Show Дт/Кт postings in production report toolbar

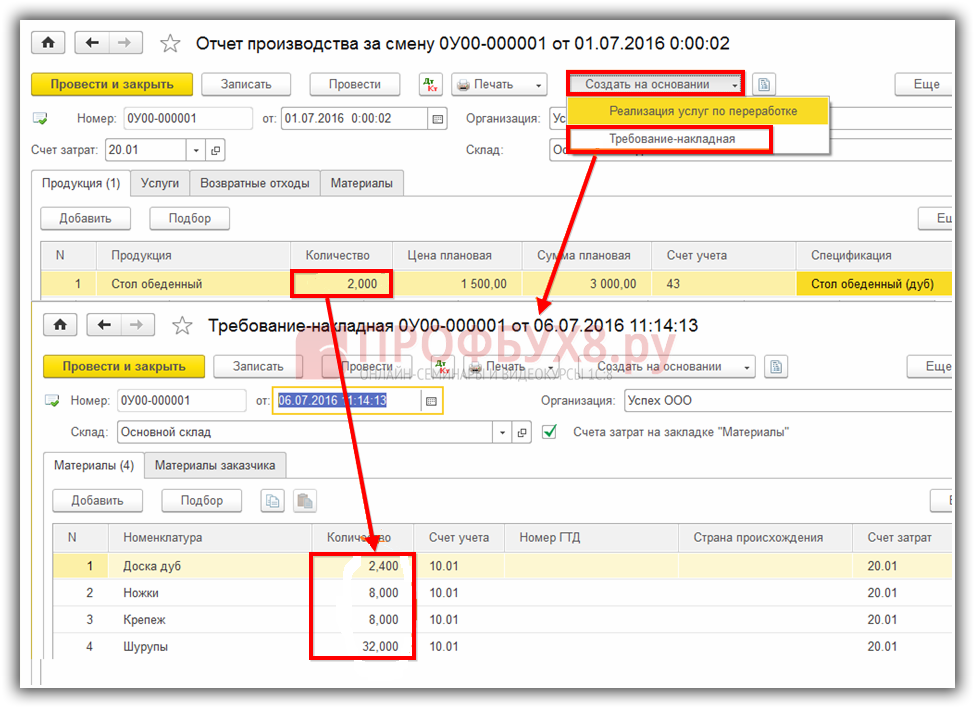coord(430,85)
